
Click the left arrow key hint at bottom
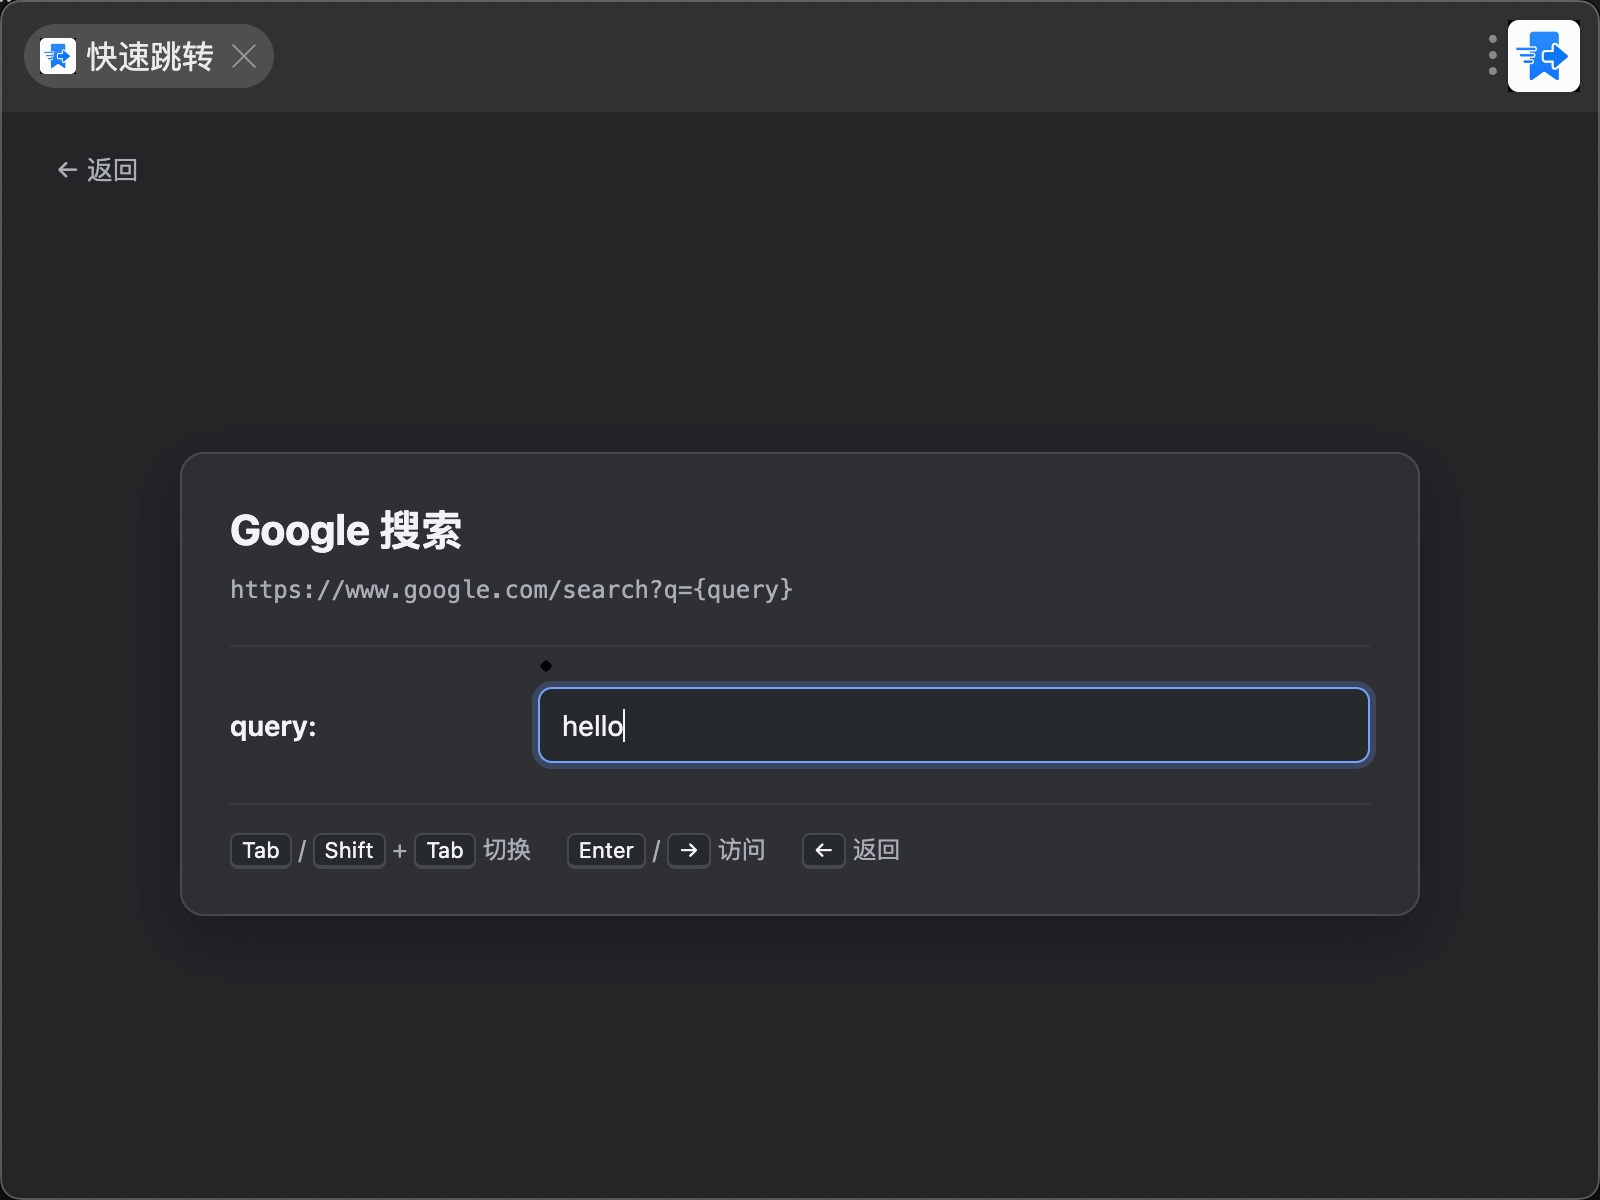[x=824, y=851]
